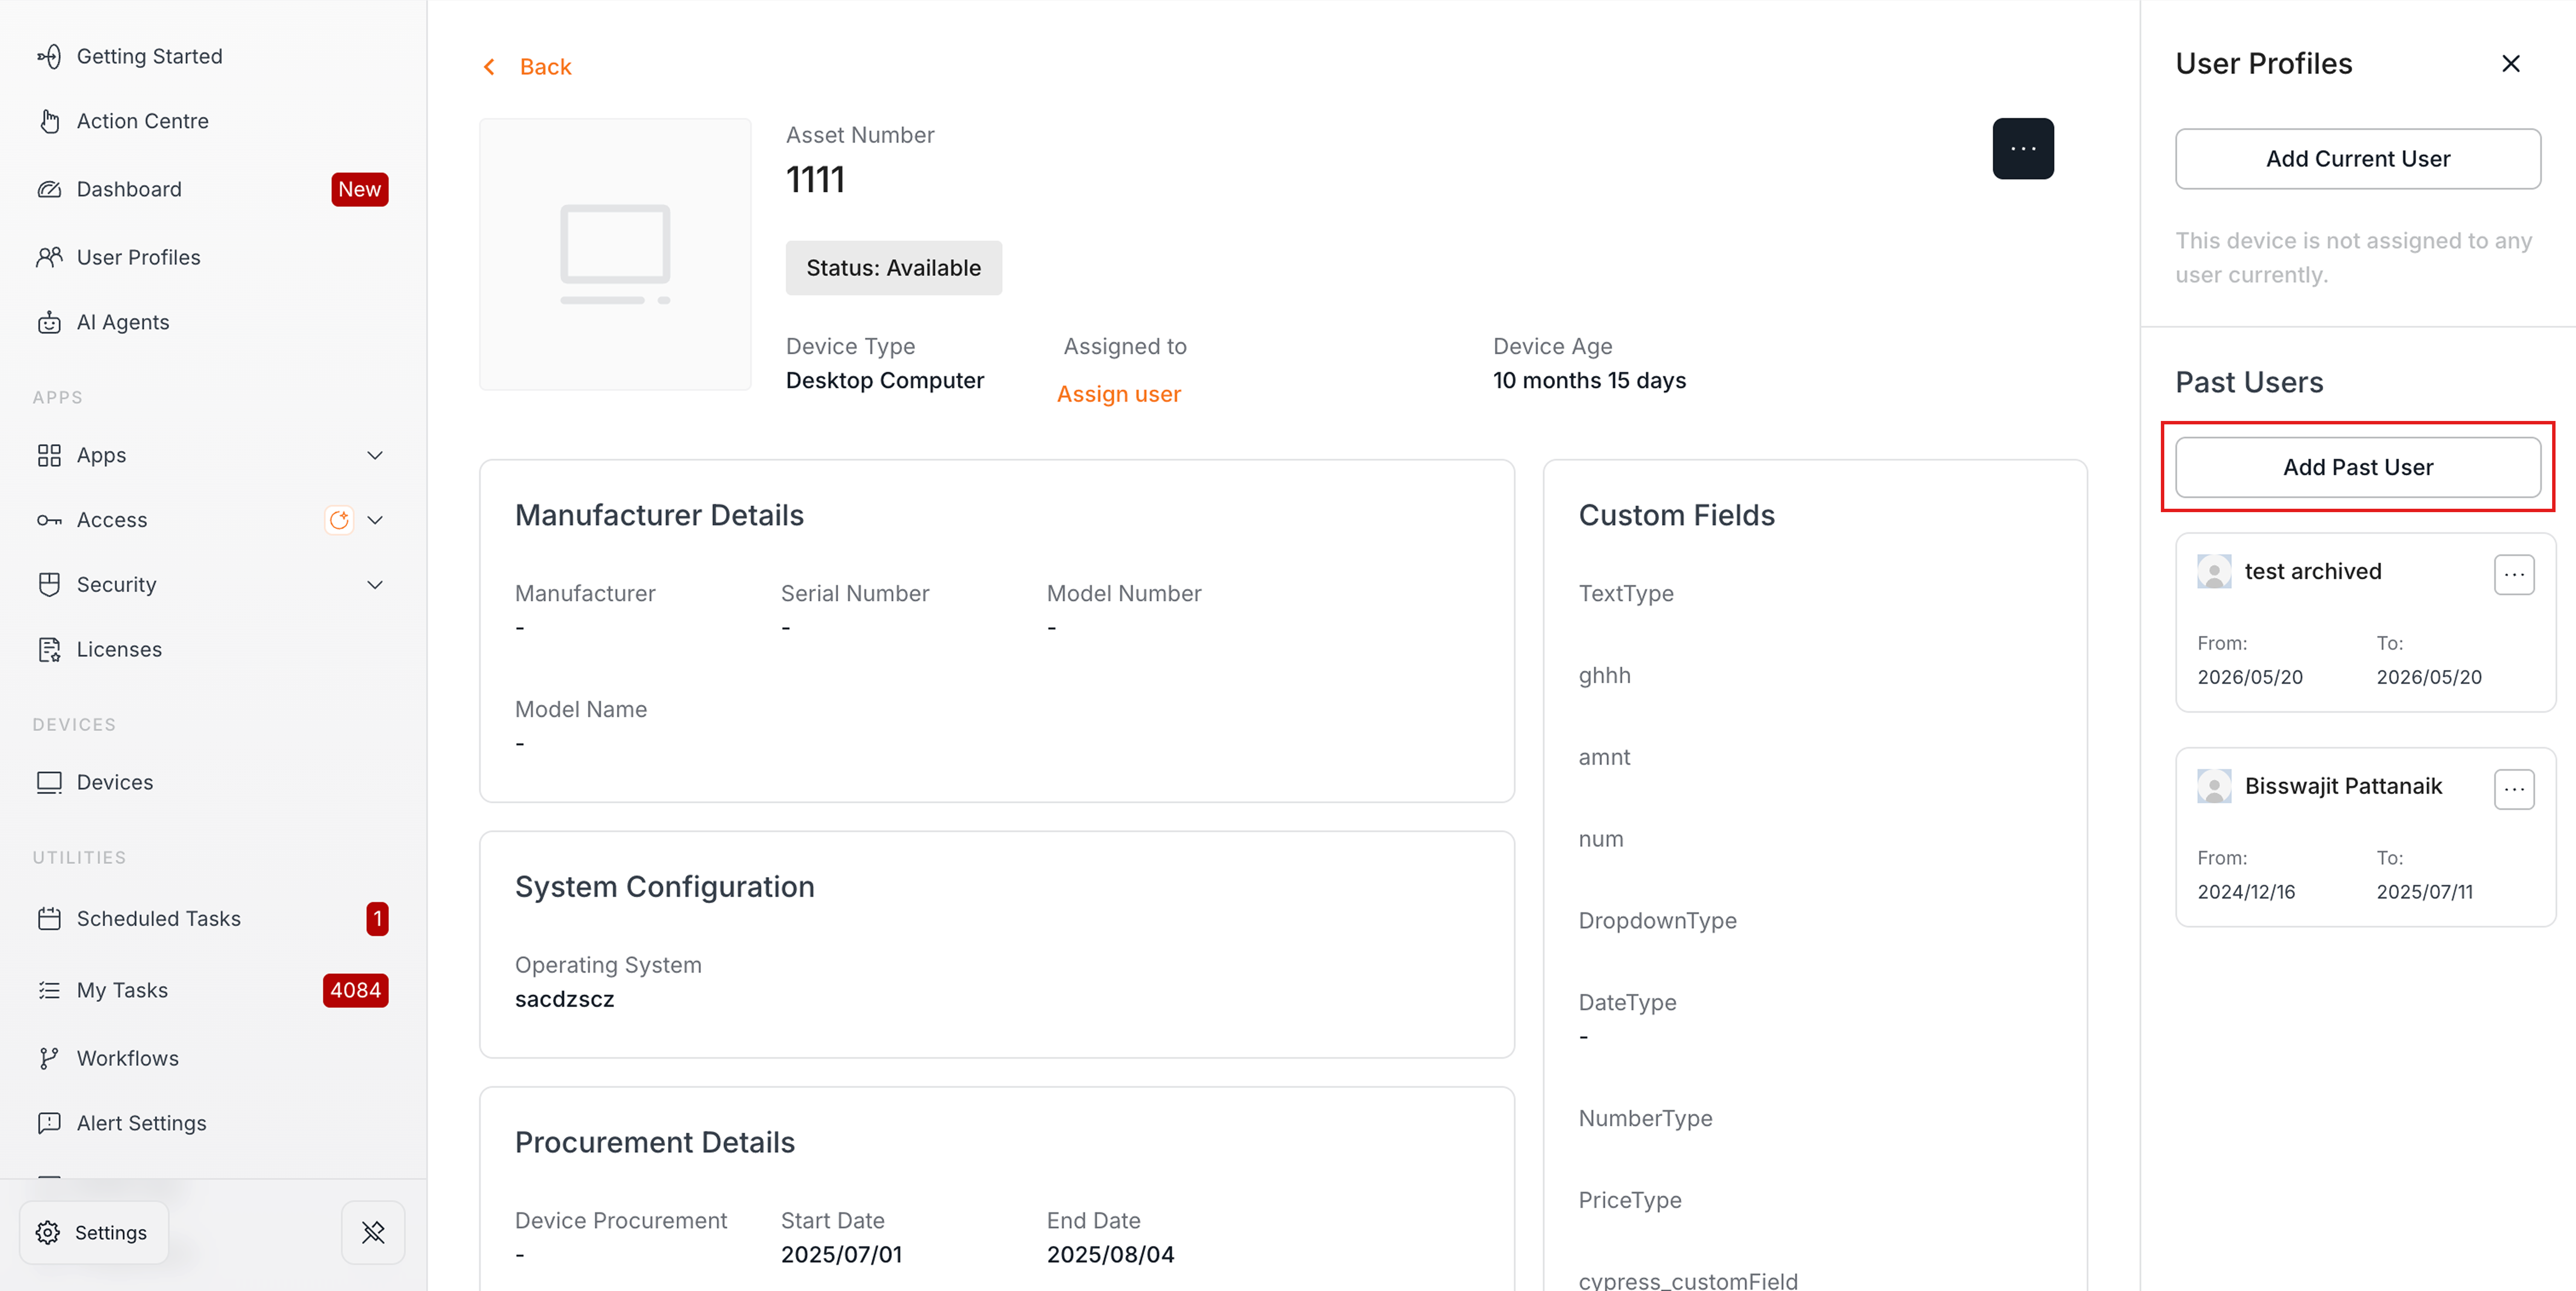Click the pin sidebar icon button

373,1232
